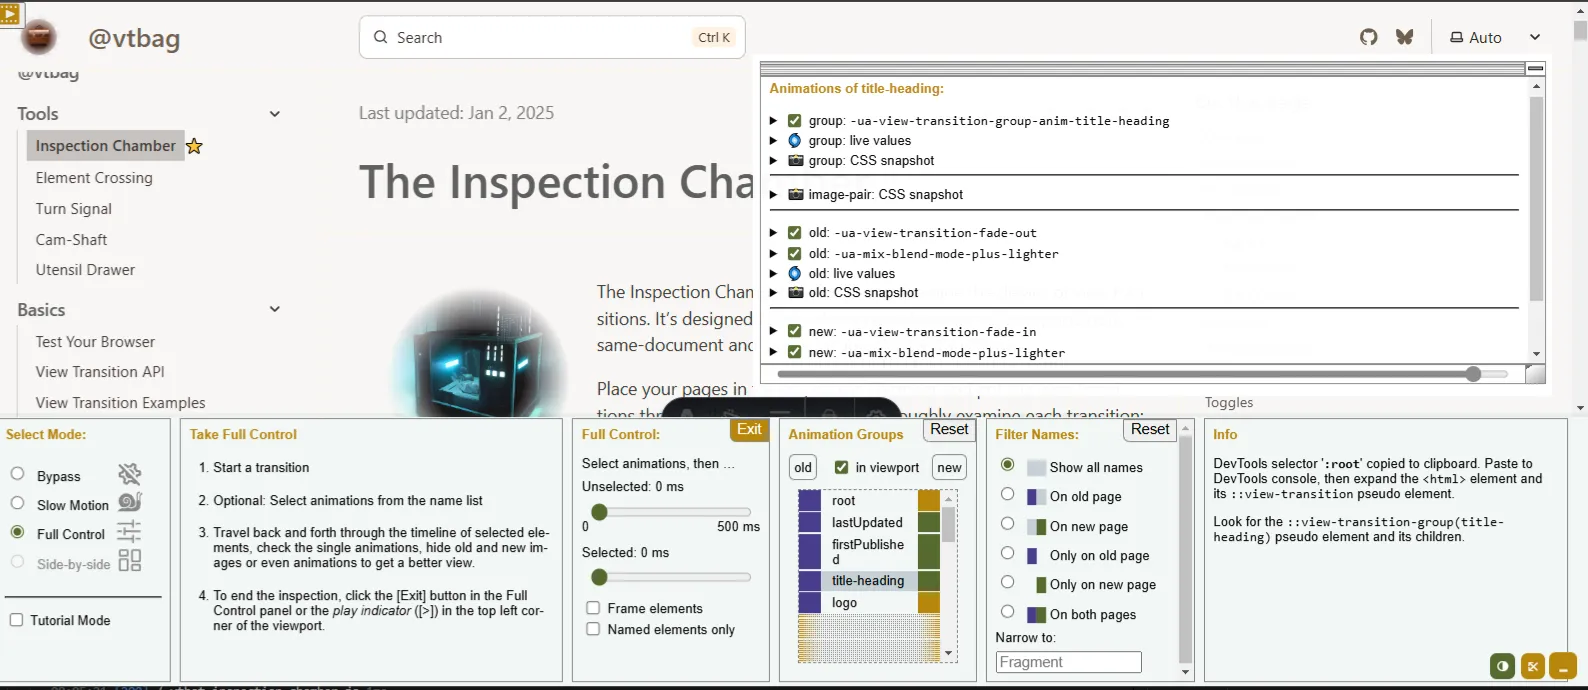Expand the new: -ua-mix-blend-mode-plus-lighter row triangle

pos(773,352)
